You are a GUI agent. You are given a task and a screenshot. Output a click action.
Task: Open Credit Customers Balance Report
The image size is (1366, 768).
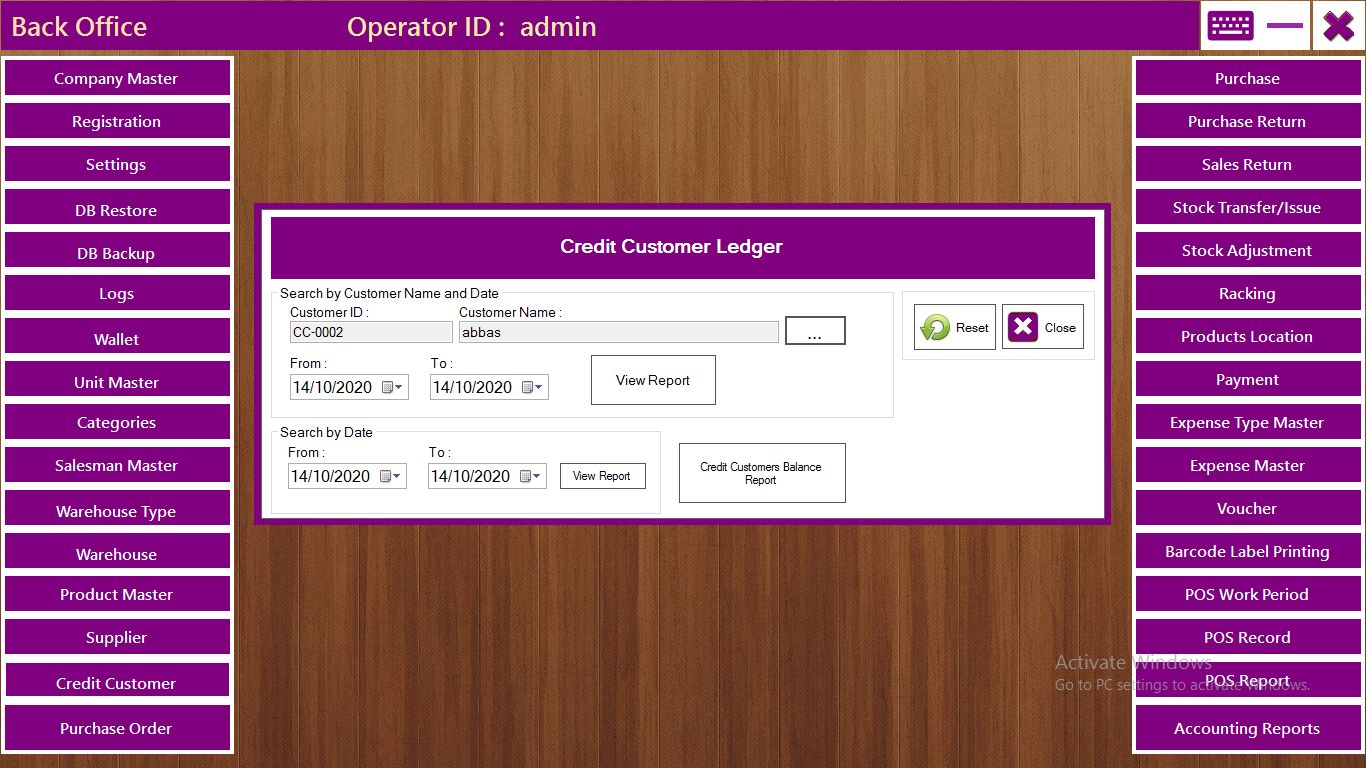(762, 473)
